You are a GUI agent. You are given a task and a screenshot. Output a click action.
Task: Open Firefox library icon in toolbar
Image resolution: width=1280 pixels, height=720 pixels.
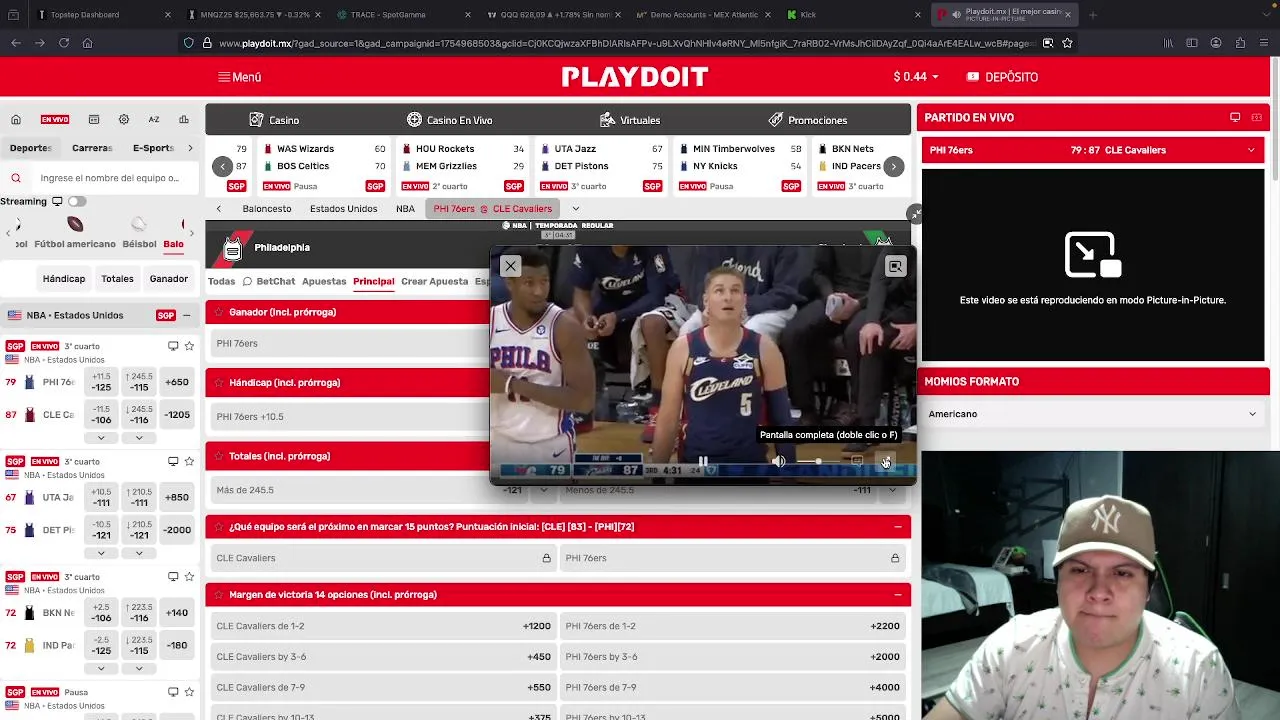[x=1168, y=43]
